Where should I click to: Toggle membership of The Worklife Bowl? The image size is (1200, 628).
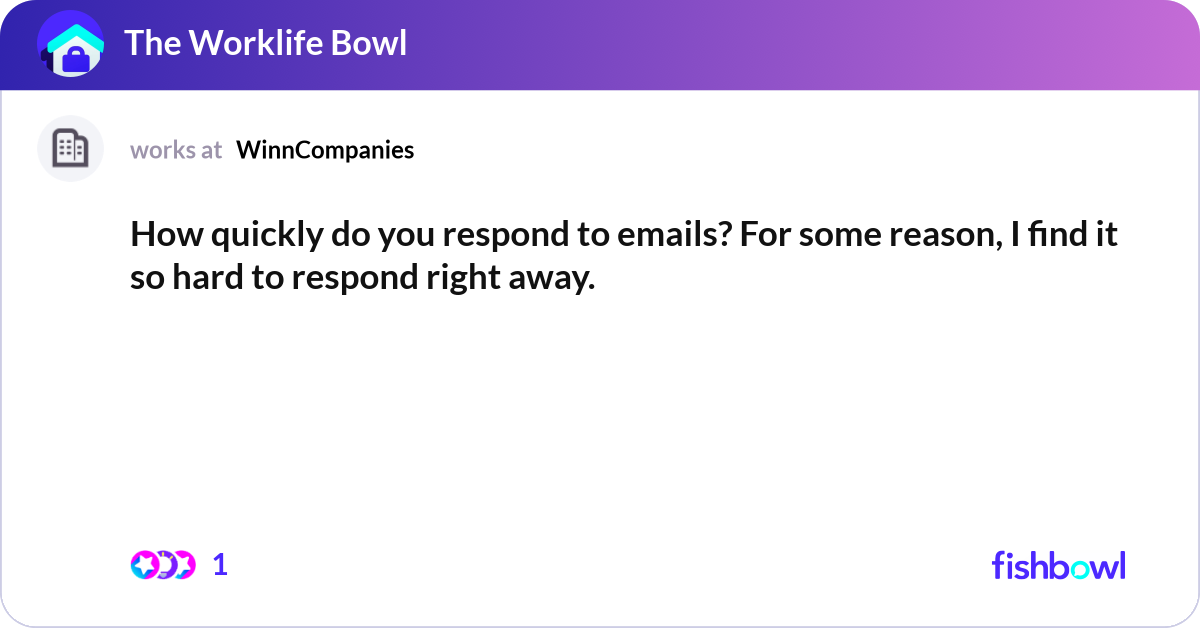point(267,43)
